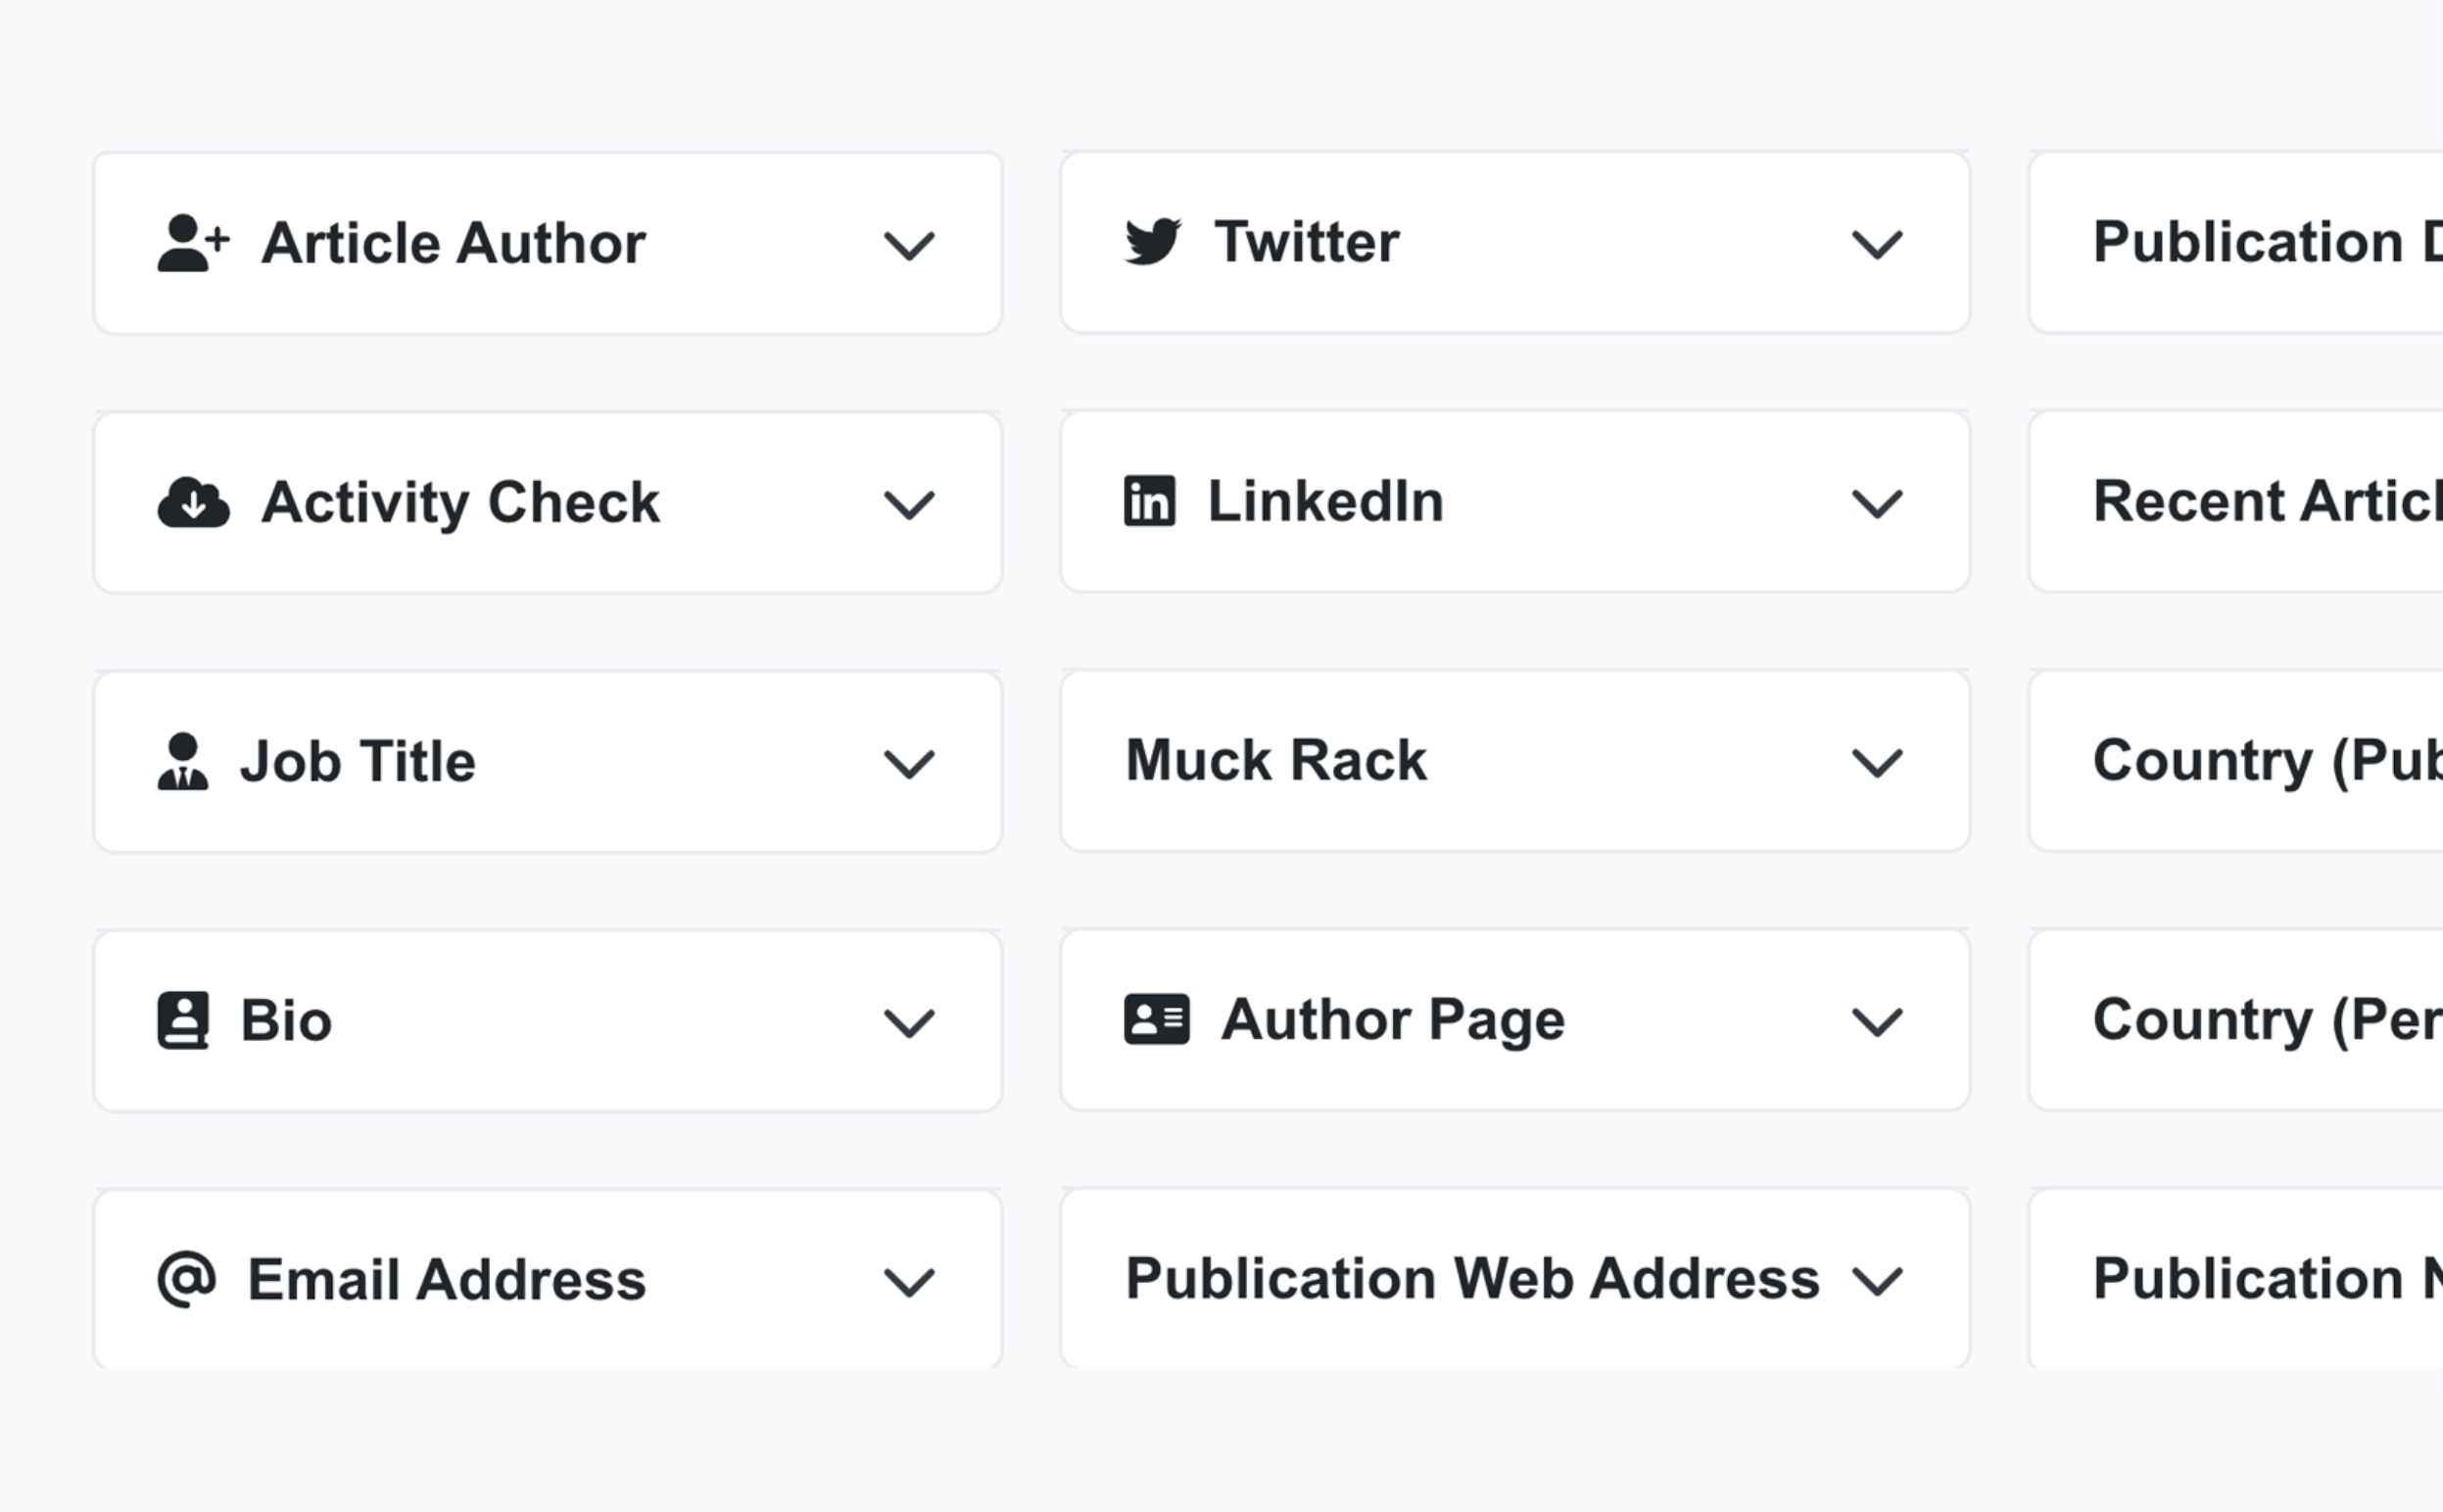2443x1512 pixels.
Task: Open the Author Page dropdown chevron
Action: tap(1876, 1022)
